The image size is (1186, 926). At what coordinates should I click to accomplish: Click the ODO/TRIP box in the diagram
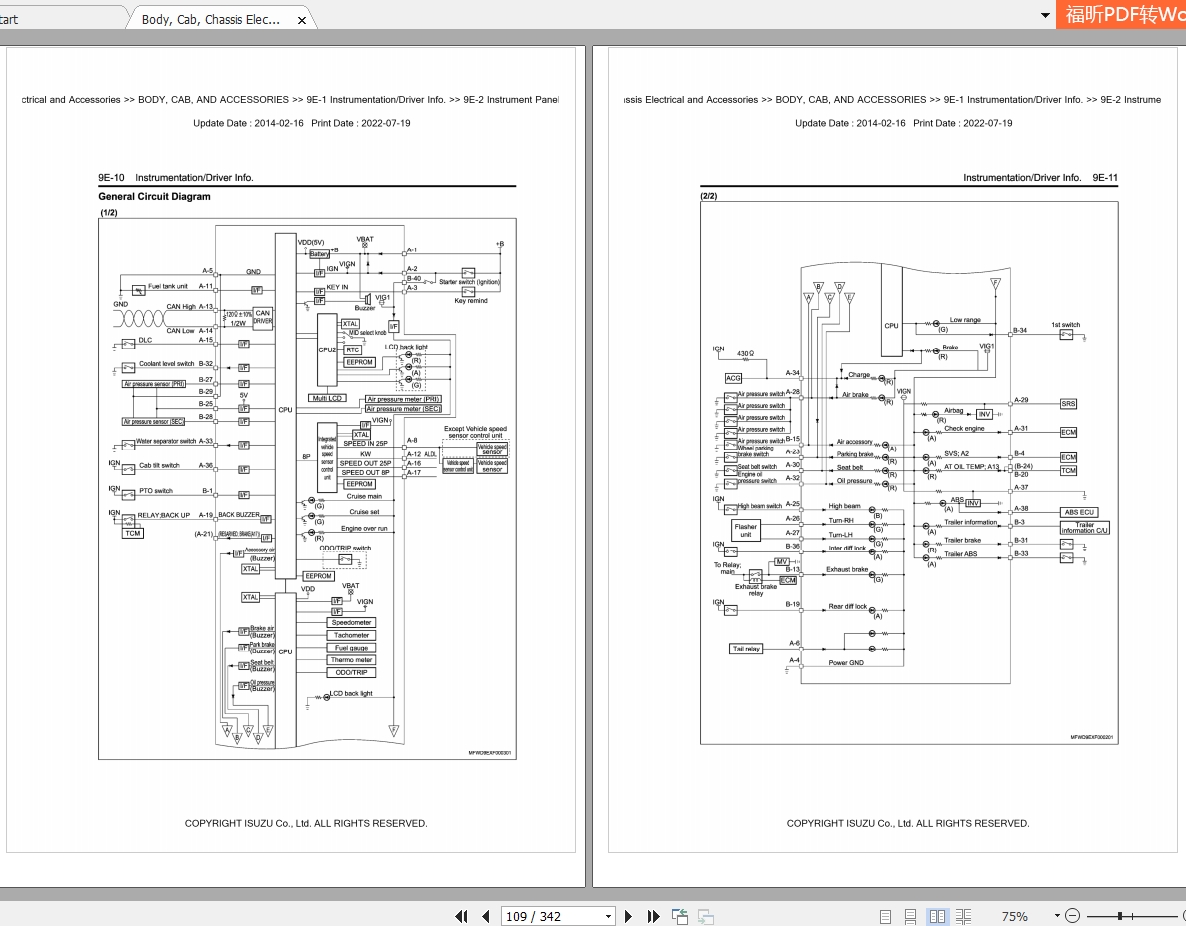click(x=352, y=672)
